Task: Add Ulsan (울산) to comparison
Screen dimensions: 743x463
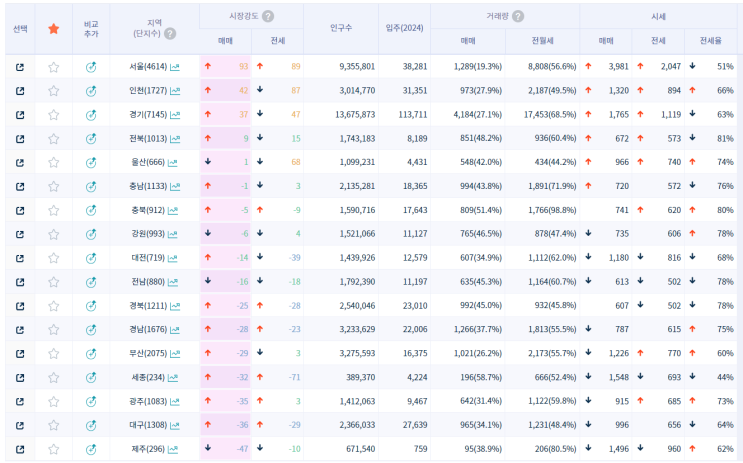Action: [91, 162]
